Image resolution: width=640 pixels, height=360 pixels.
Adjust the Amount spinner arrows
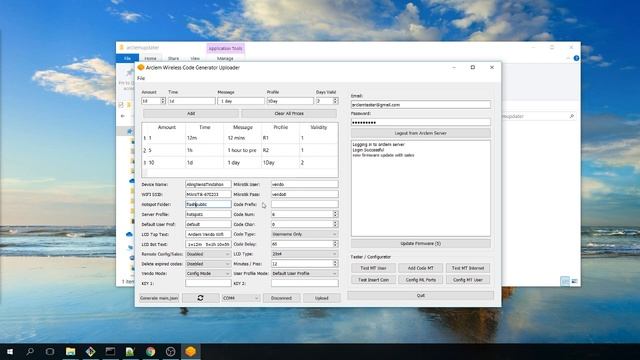pyautogui.click(x=163, y=101)
